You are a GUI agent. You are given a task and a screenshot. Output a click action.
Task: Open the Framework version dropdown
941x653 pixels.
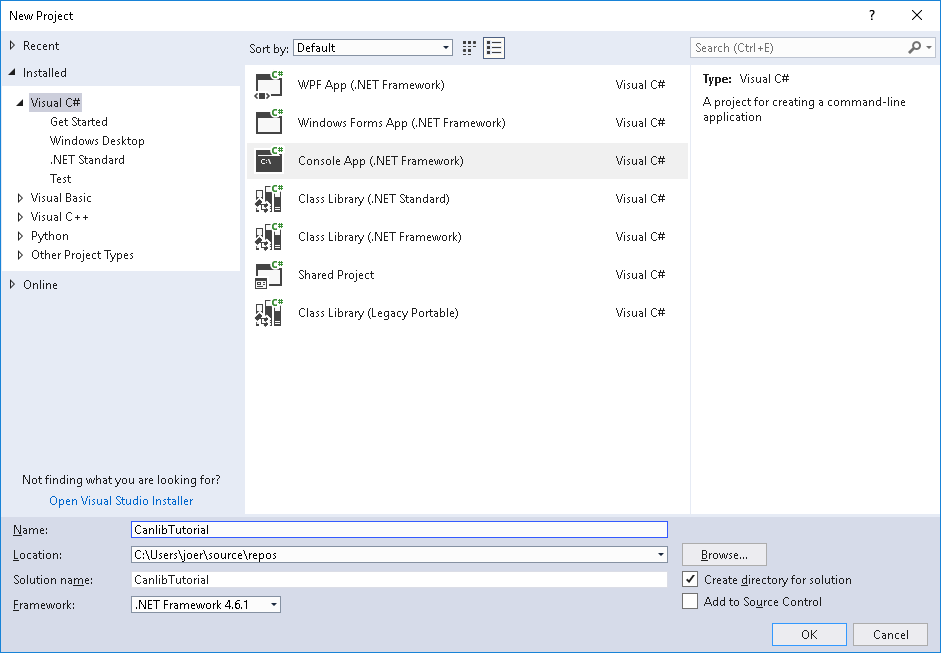206,604
